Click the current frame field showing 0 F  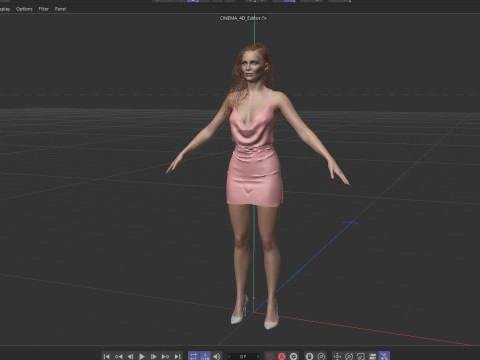243,356
